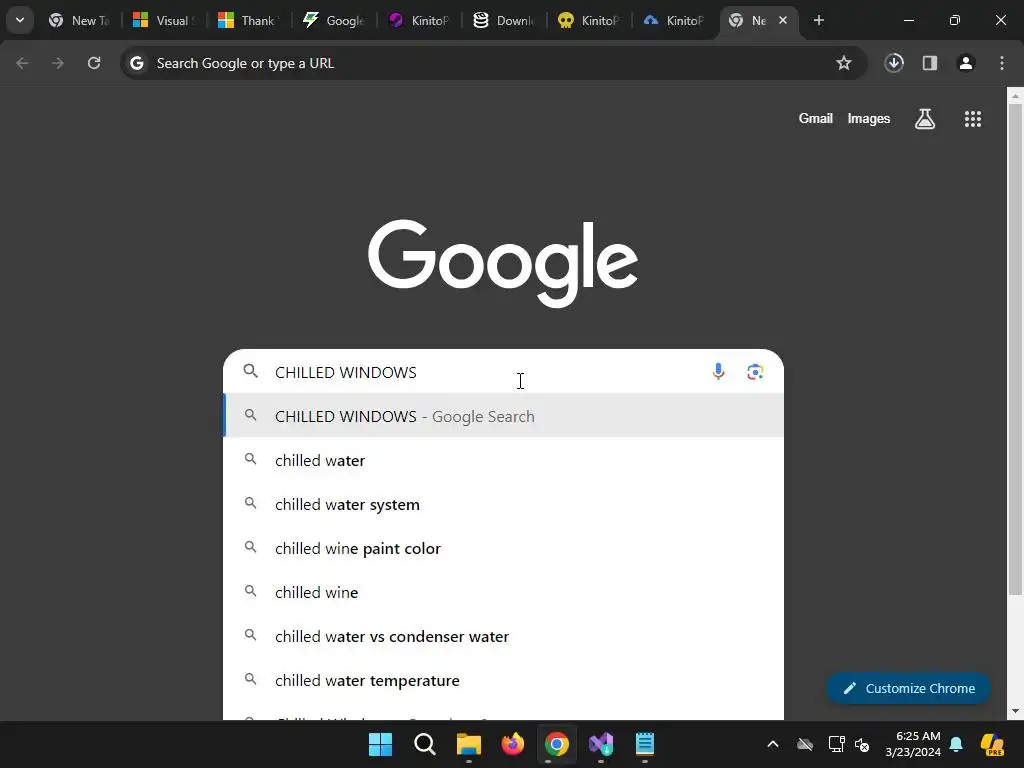This screenshot has height=768, width=1024.
Task: Open the Gmail link
Action: click(816, 118)
